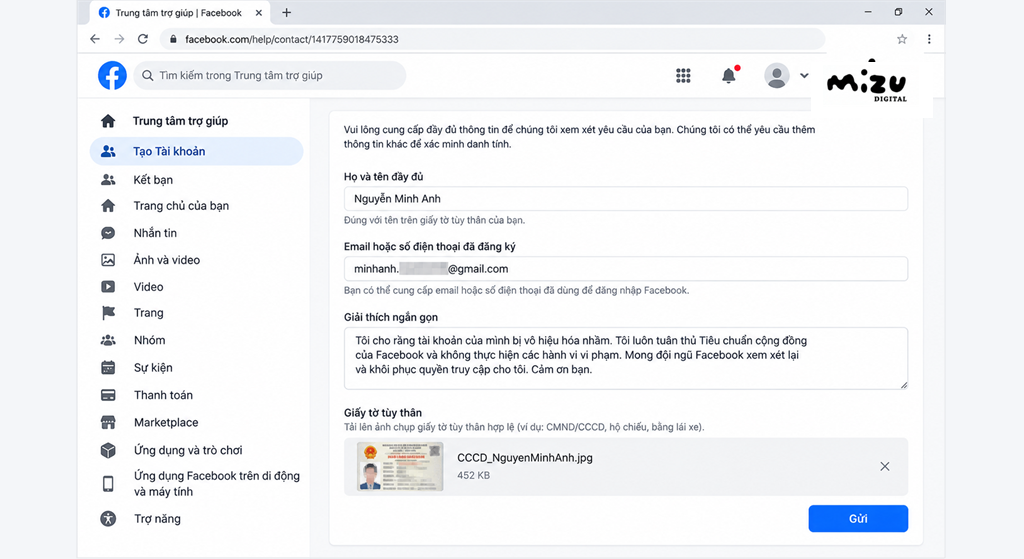Click the browser address bar URL
The height and width of the screenshot is (559, 1024).
pyautogui.click(x=292, y=39)
